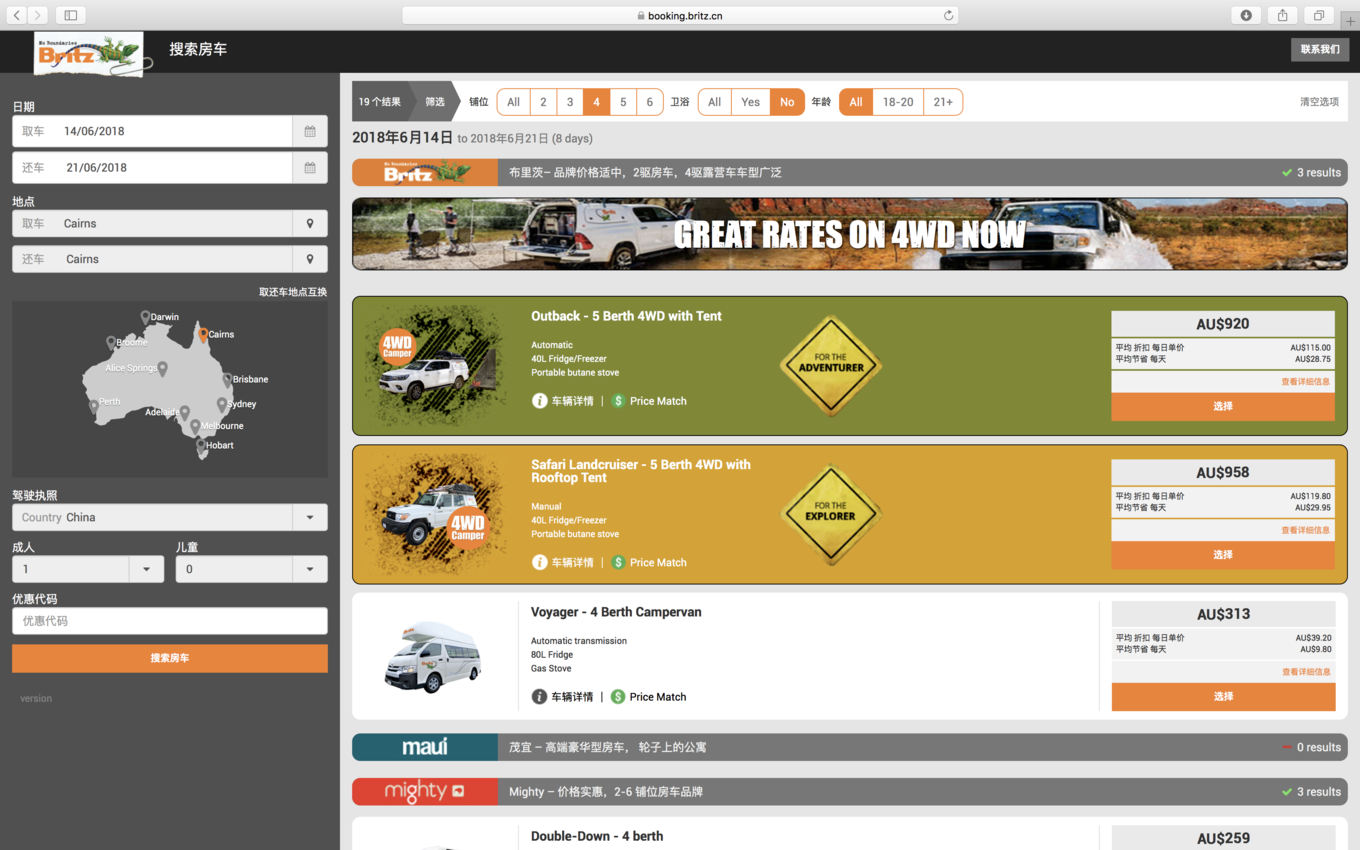Click 联系我们 contact button
This screenshot has height=850, width=1360.
click(1320, 49)
